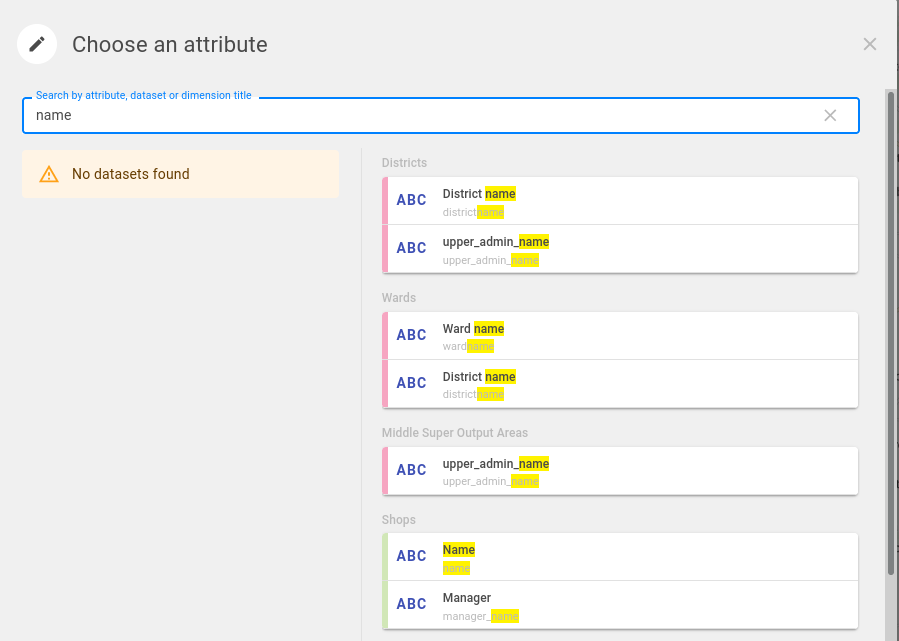Click the Middle Super Output Areas heading

(454, 433)
